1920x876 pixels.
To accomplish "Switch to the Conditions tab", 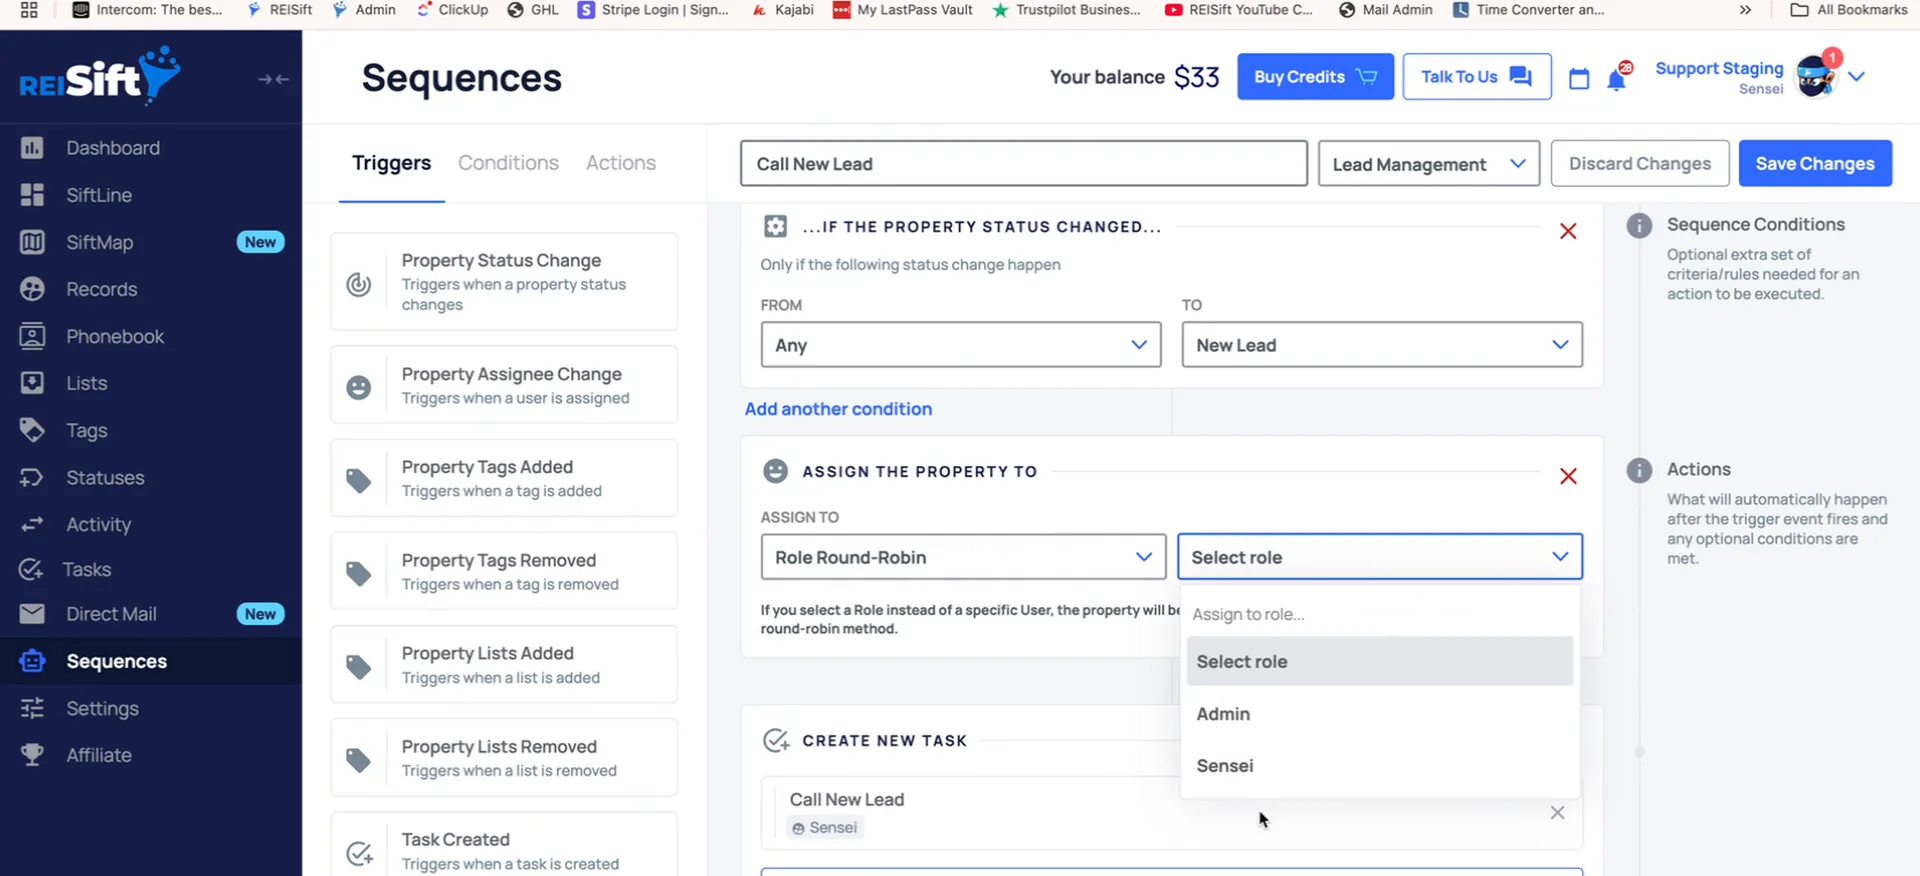I will (508, 163).
